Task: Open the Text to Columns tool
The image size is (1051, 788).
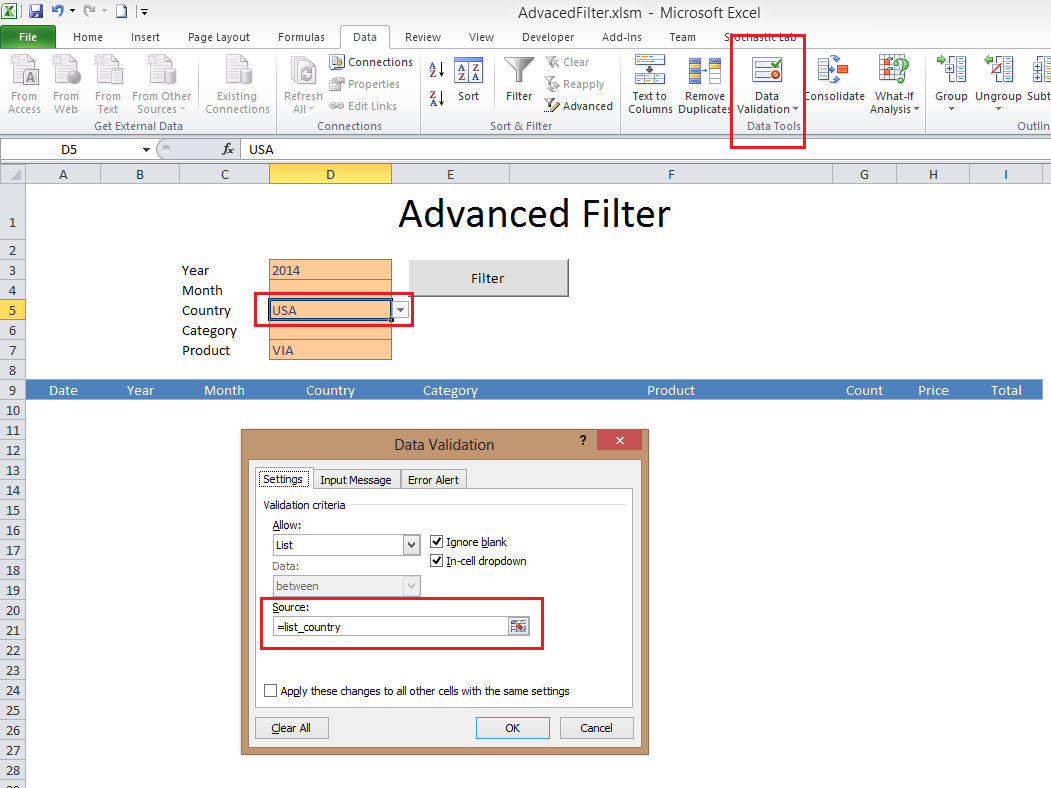Action: [x=650, y=71]
